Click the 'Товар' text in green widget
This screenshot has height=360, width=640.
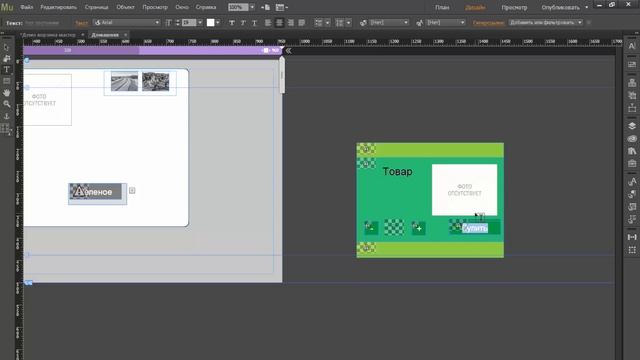click(397, 171)
